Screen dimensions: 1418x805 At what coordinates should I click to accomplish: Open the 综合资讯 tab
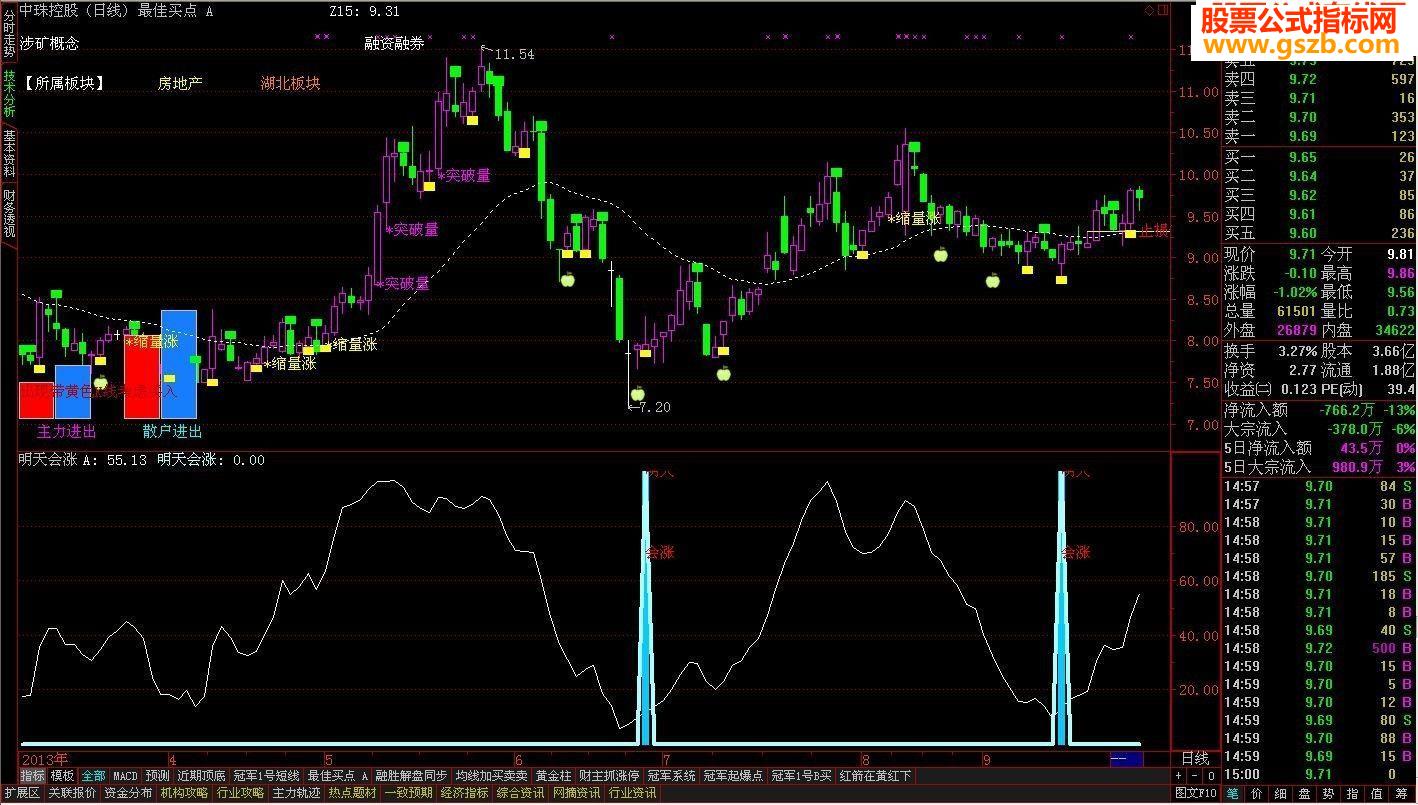click(x=520, y=794)
